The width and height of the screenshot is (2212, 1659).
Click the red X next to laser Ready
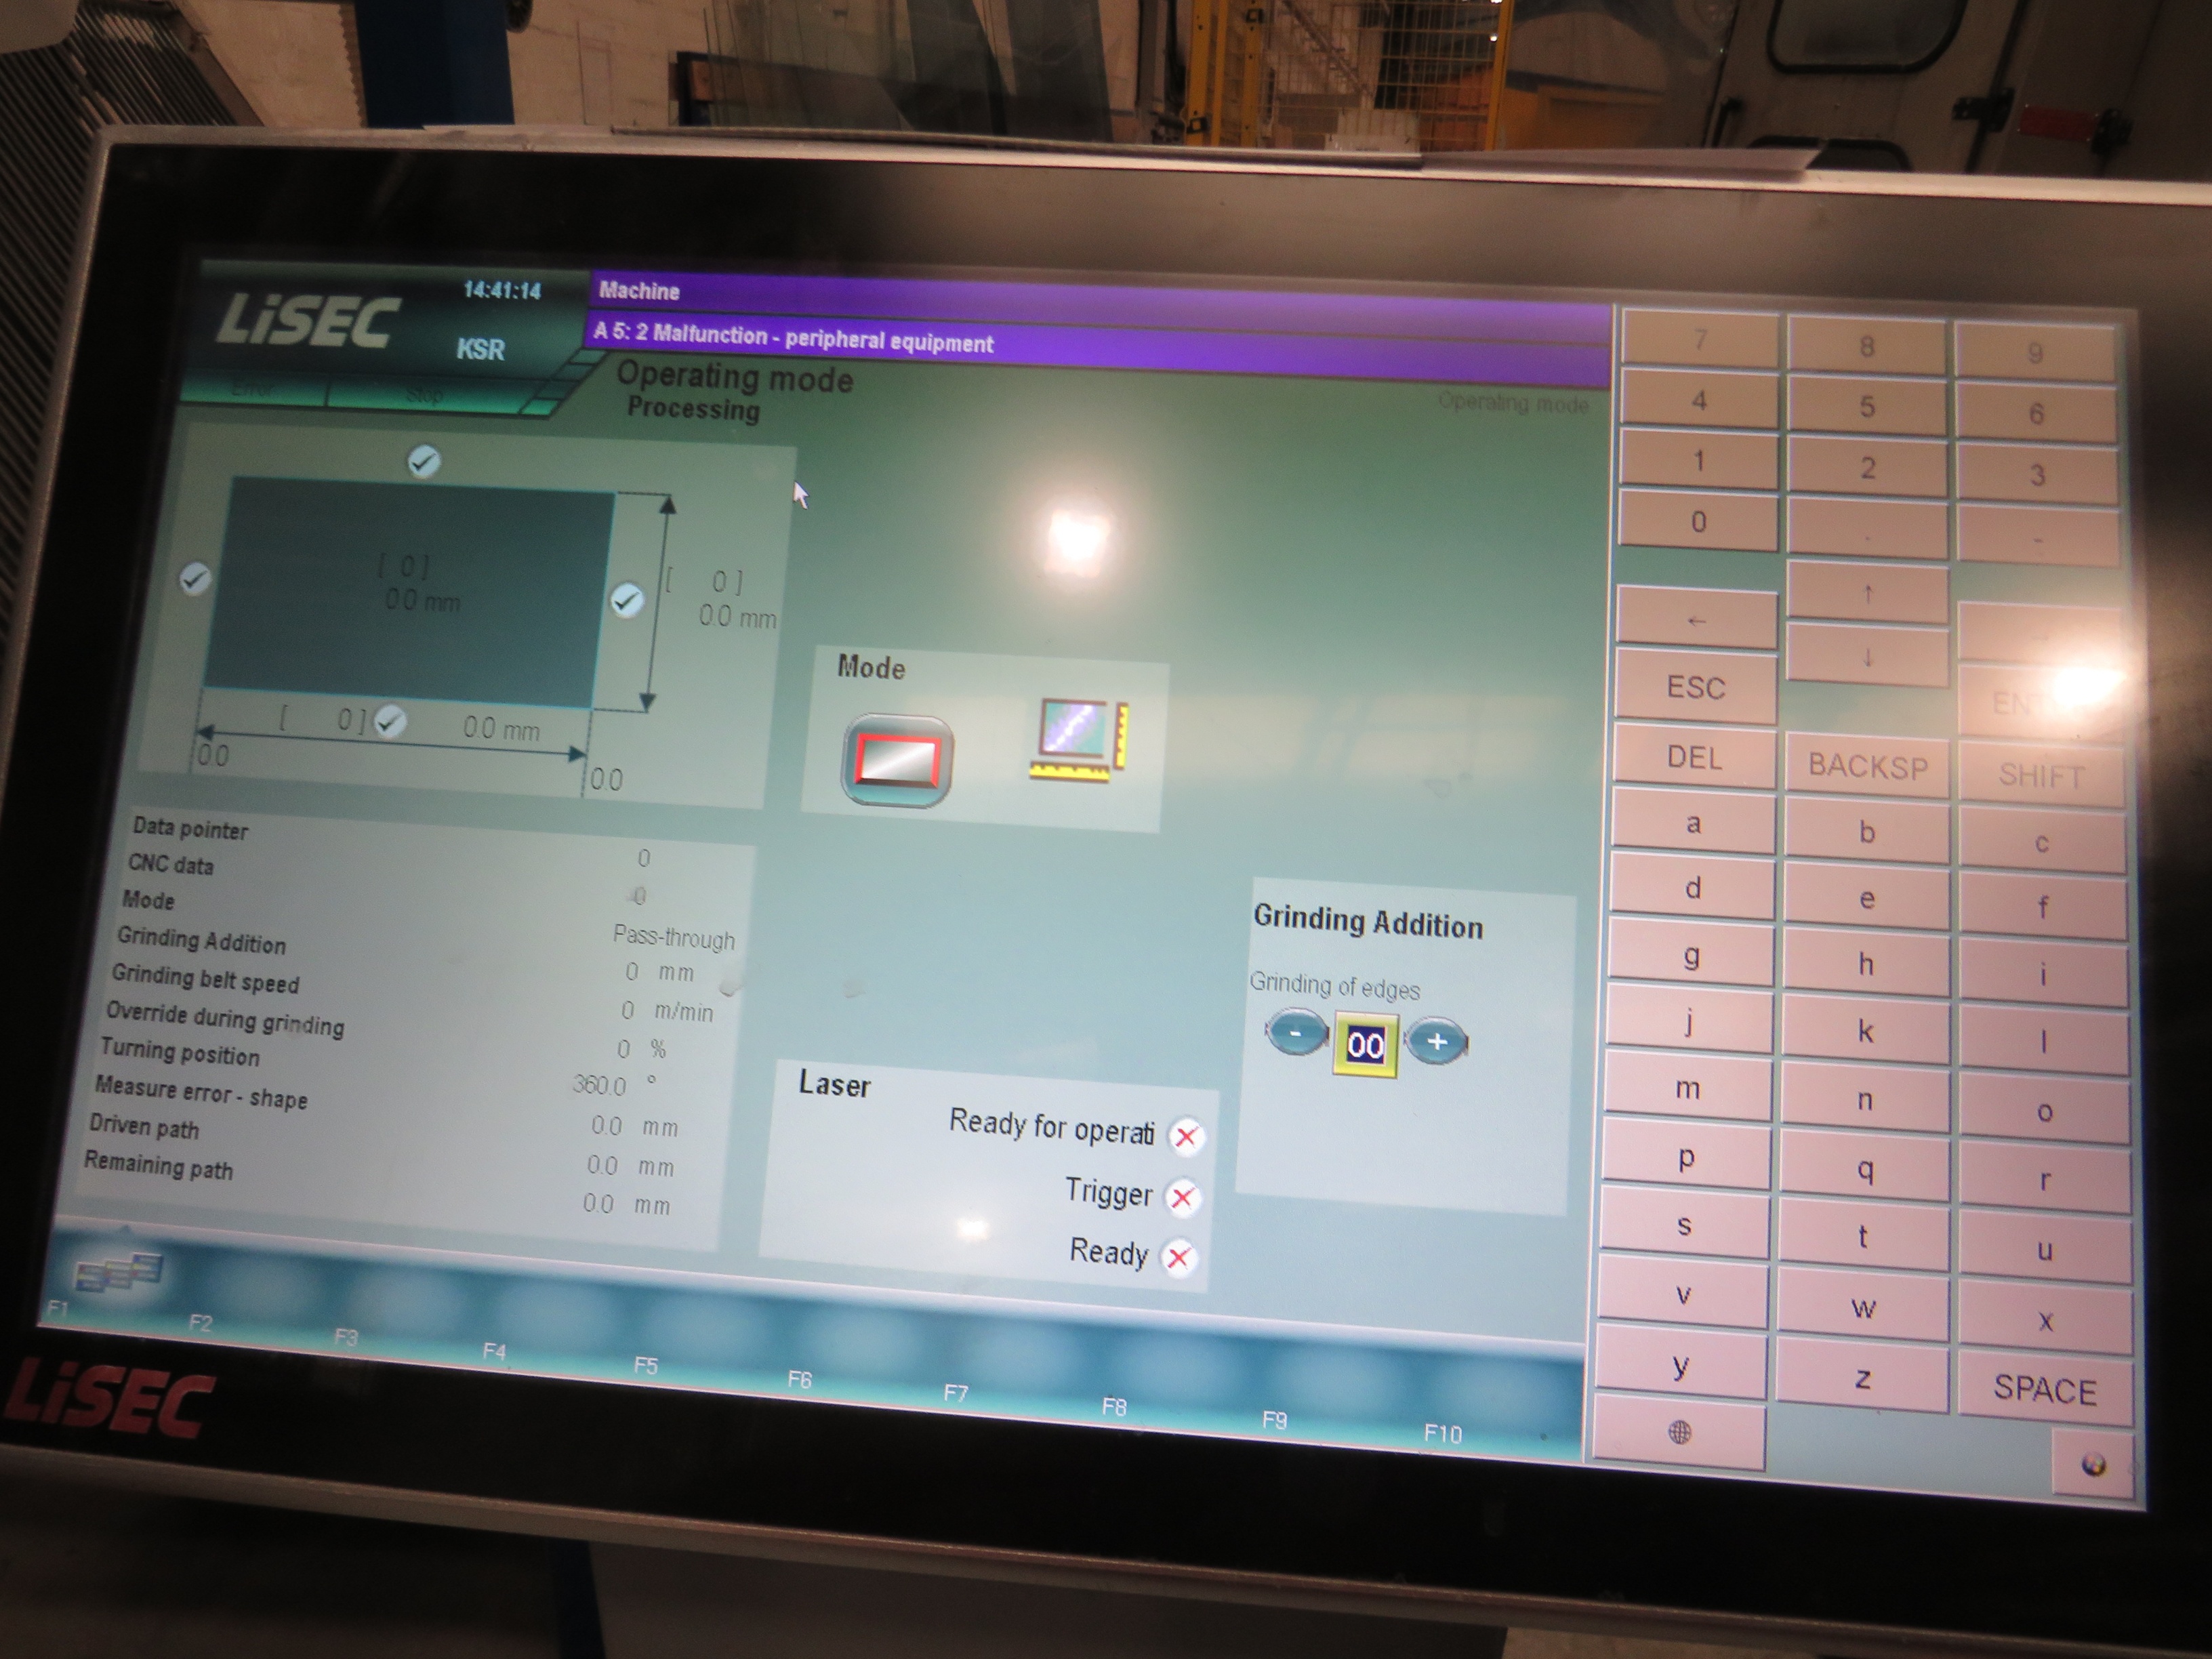[x=1178, y=1257]
